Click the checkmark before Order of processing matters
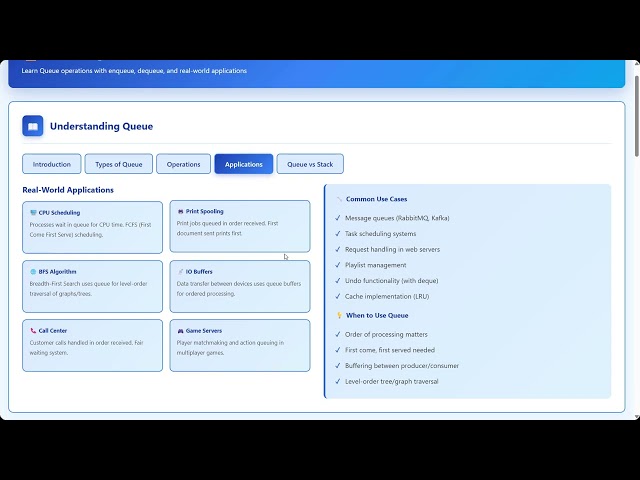Screen dimensions: 640x480 [338, 334]
